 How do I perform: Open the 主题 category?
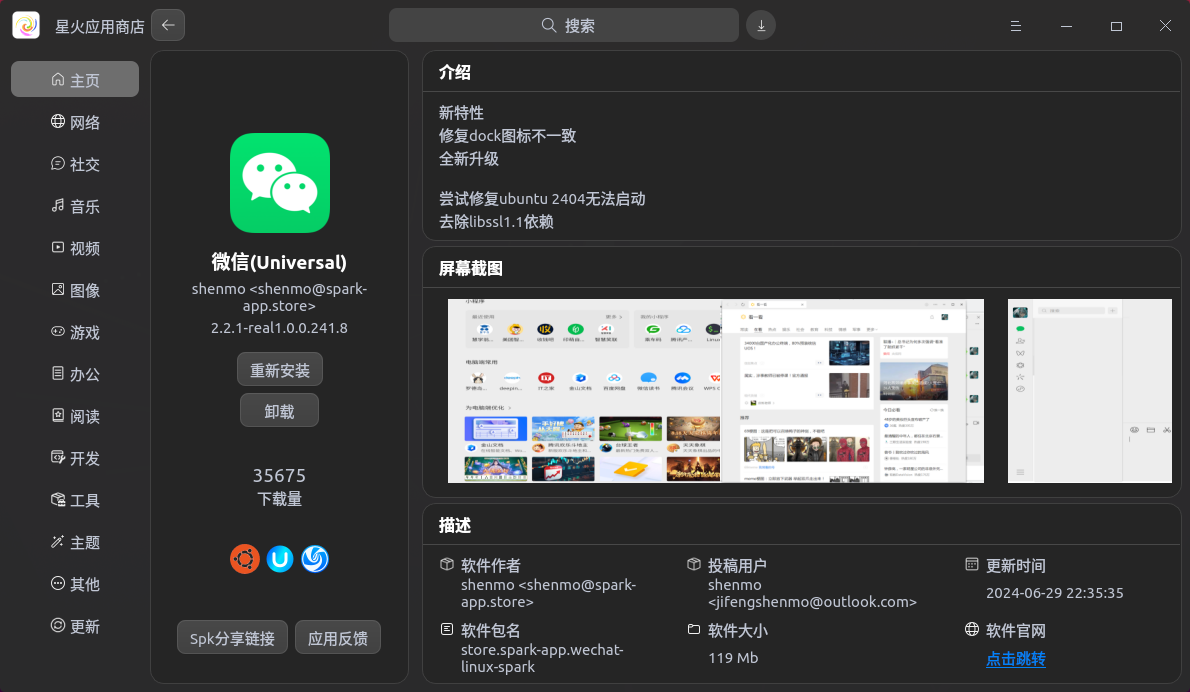point(75,543)
